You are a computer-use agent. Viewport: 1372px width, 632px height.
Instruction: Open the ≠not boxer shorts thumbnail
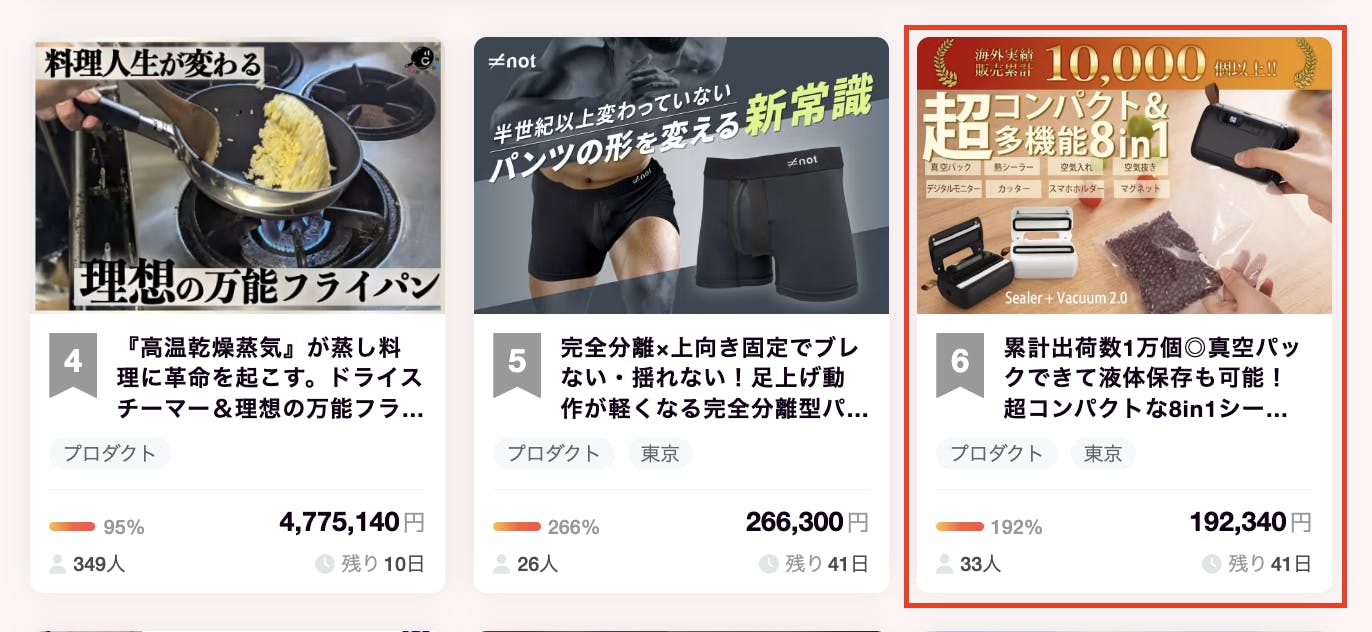coord(681,175)
